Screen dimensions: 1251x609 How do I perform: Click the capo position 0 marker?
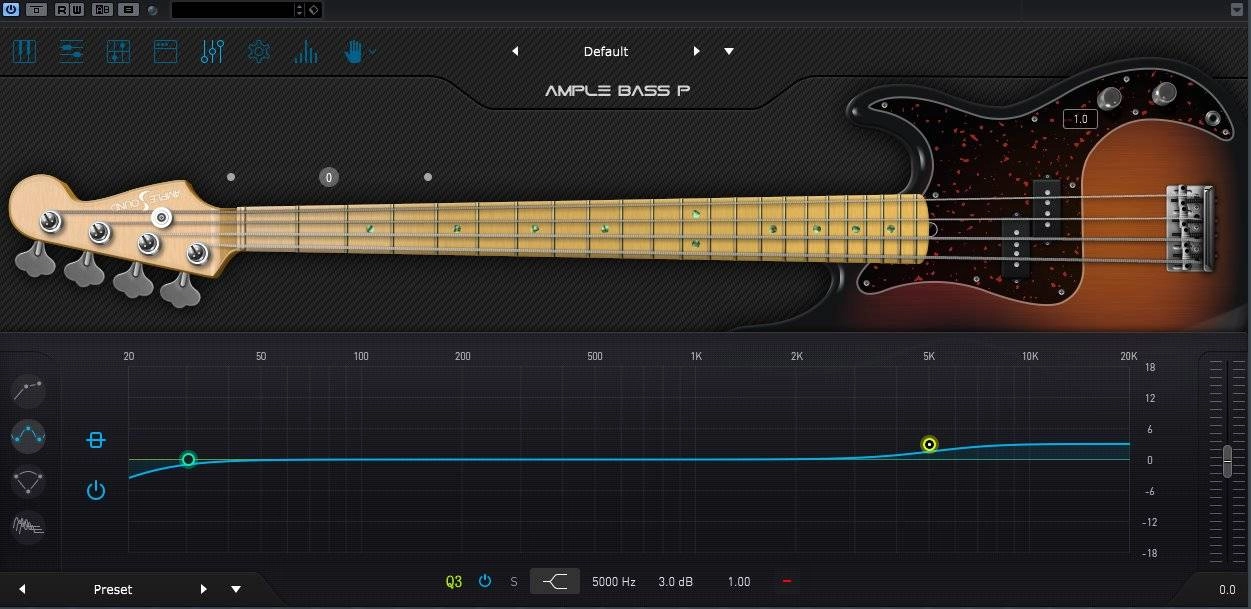(x=329, y=177)
